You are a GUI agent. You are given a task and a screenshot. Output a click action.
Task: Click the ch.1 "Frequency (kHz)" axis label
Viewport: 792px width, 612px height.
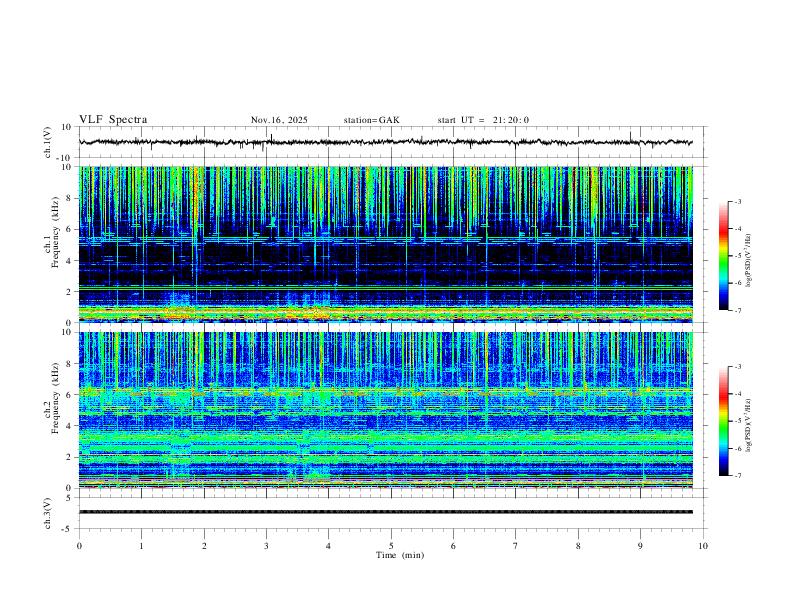[55, 233]
